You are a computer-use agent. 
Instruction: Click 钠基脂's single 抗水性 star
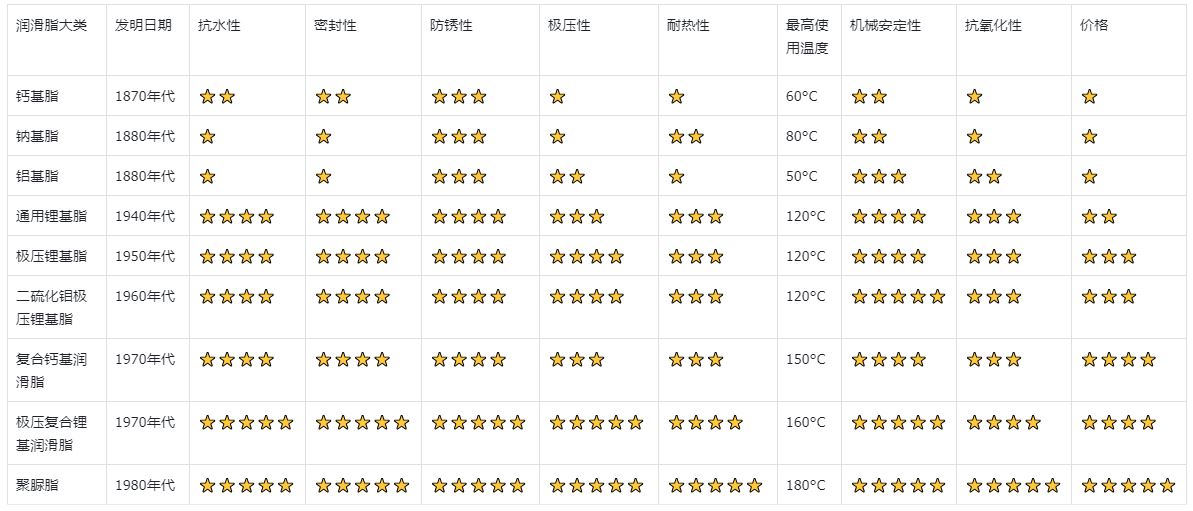207,137
